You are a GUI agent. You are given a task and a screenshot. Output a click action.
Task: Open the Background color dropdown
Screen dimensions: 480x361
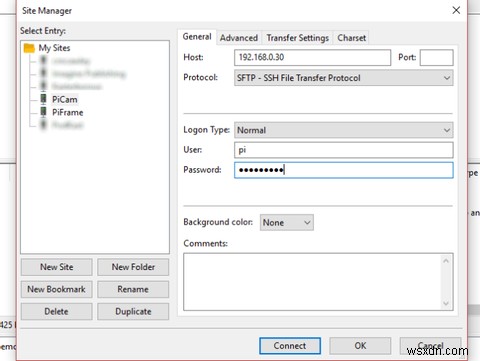pos(287,223)
